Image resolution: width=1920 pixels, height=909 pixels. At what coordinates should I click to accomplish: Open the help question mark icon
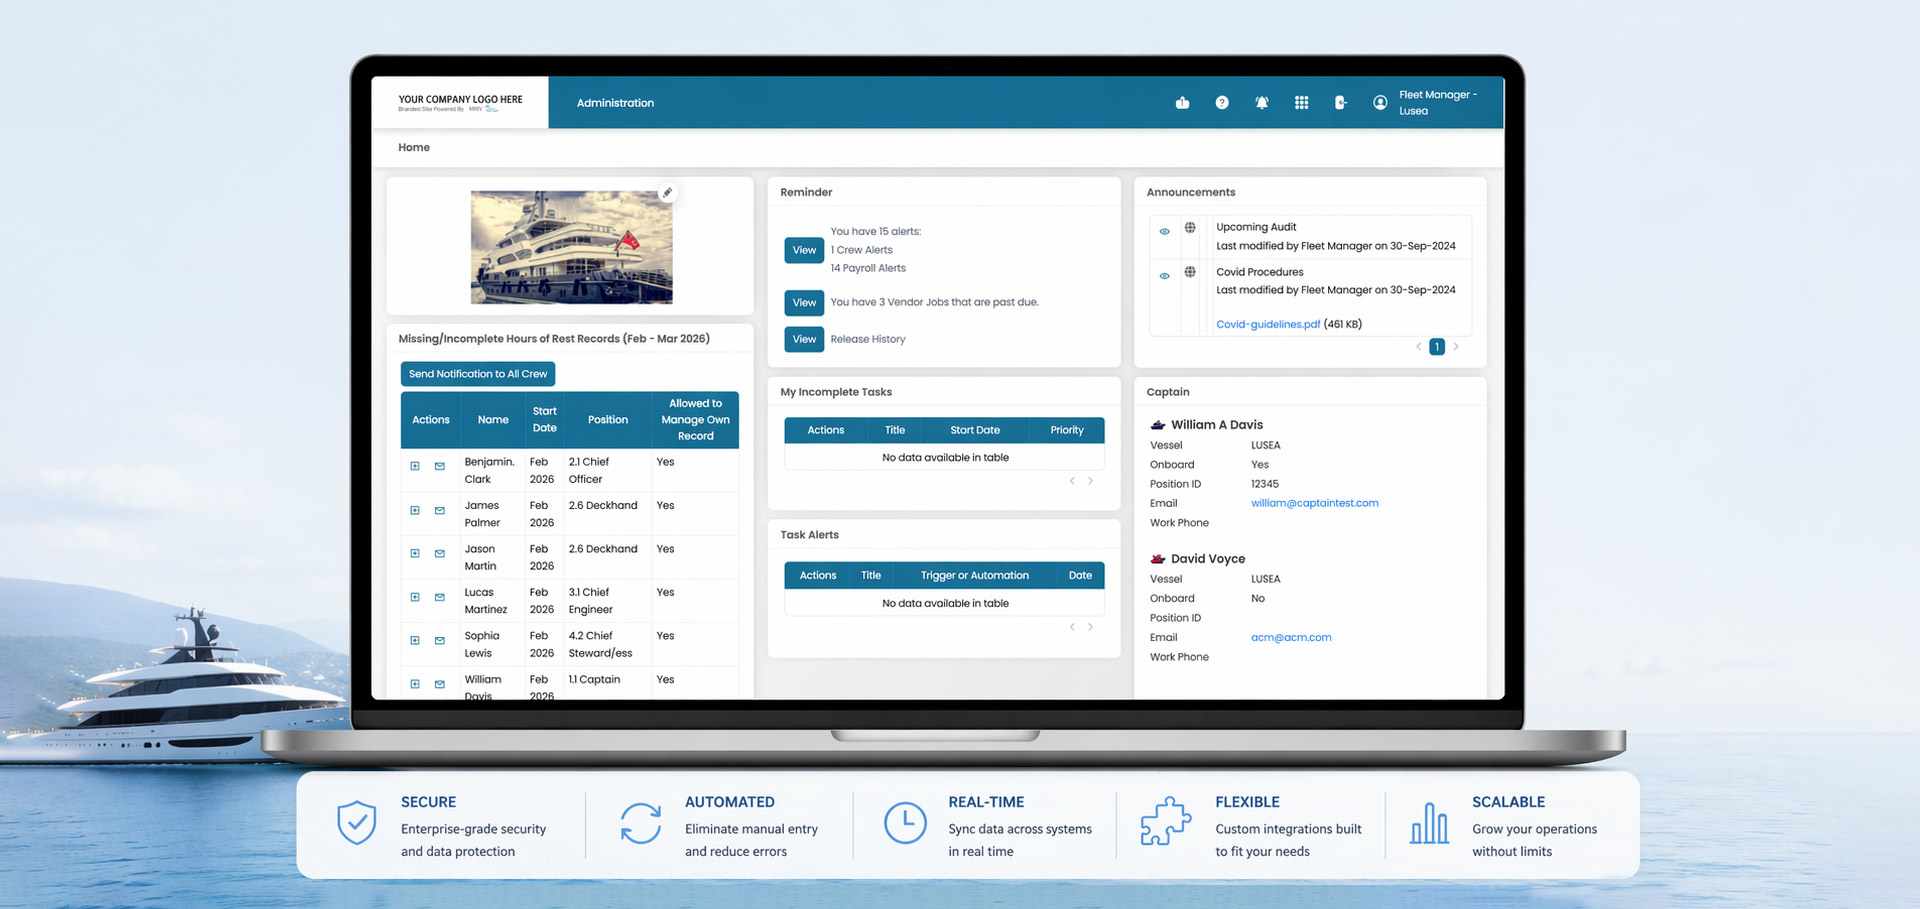tap(1222, 103)
